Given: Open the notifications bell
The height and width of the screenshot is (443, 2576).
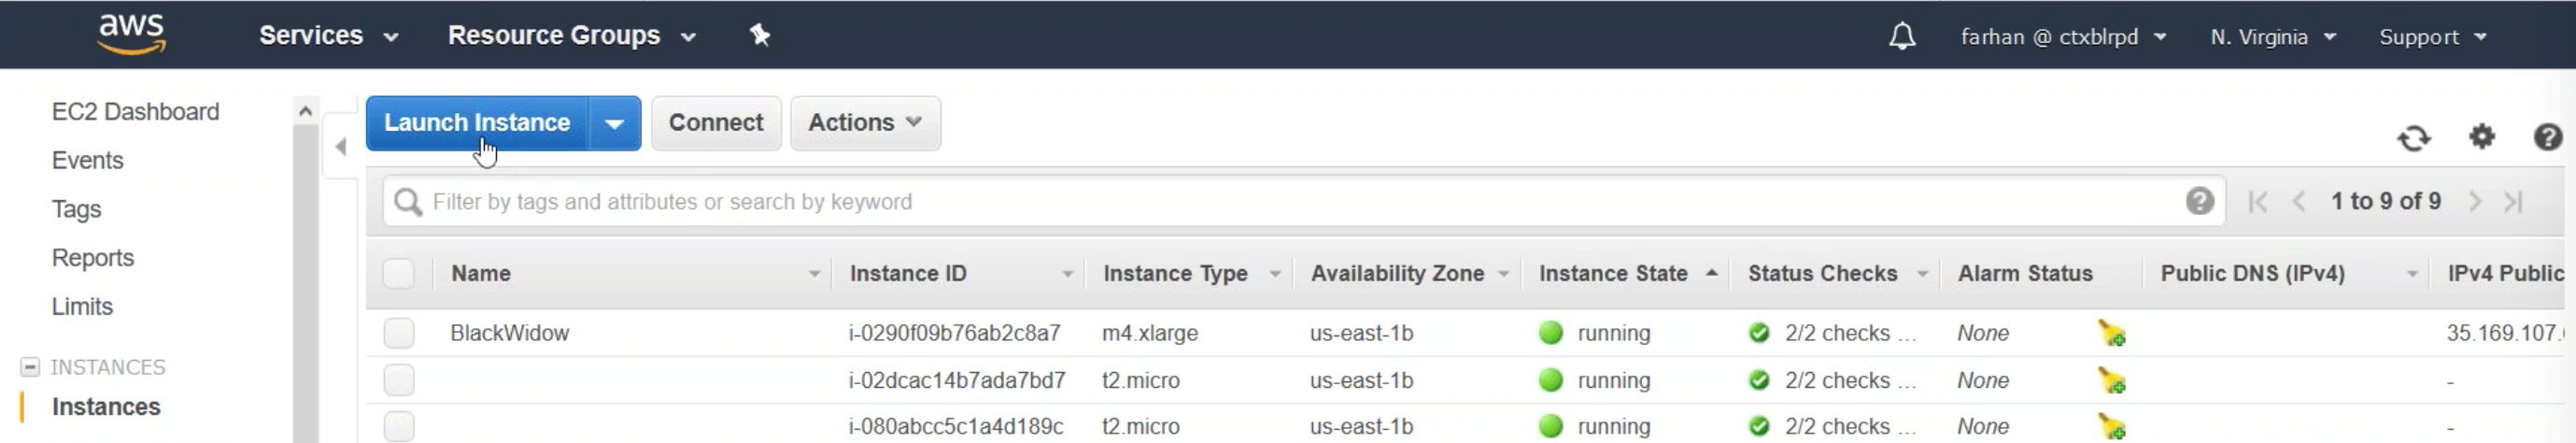Looking at the screenshot, I should click(1901, 37).
